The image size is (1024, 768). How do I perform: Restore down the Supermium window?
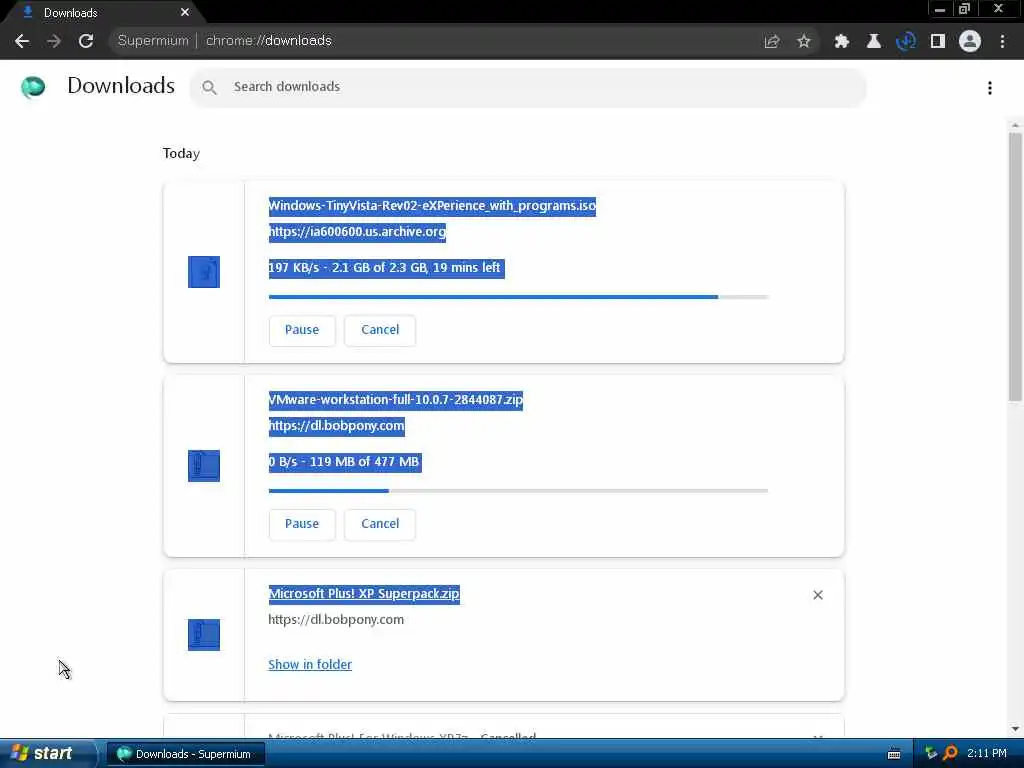pyautogui.click(x=964, y=9)
